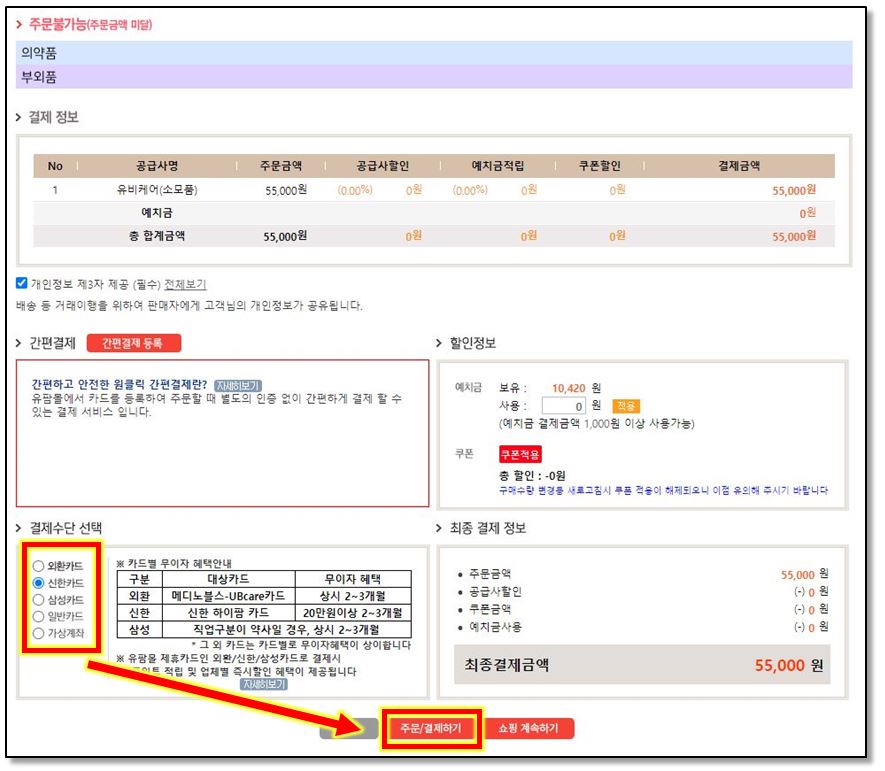Click the red 쿠폰적용 button
Viewport: 885px width, 771px height.
pos(519,454)
